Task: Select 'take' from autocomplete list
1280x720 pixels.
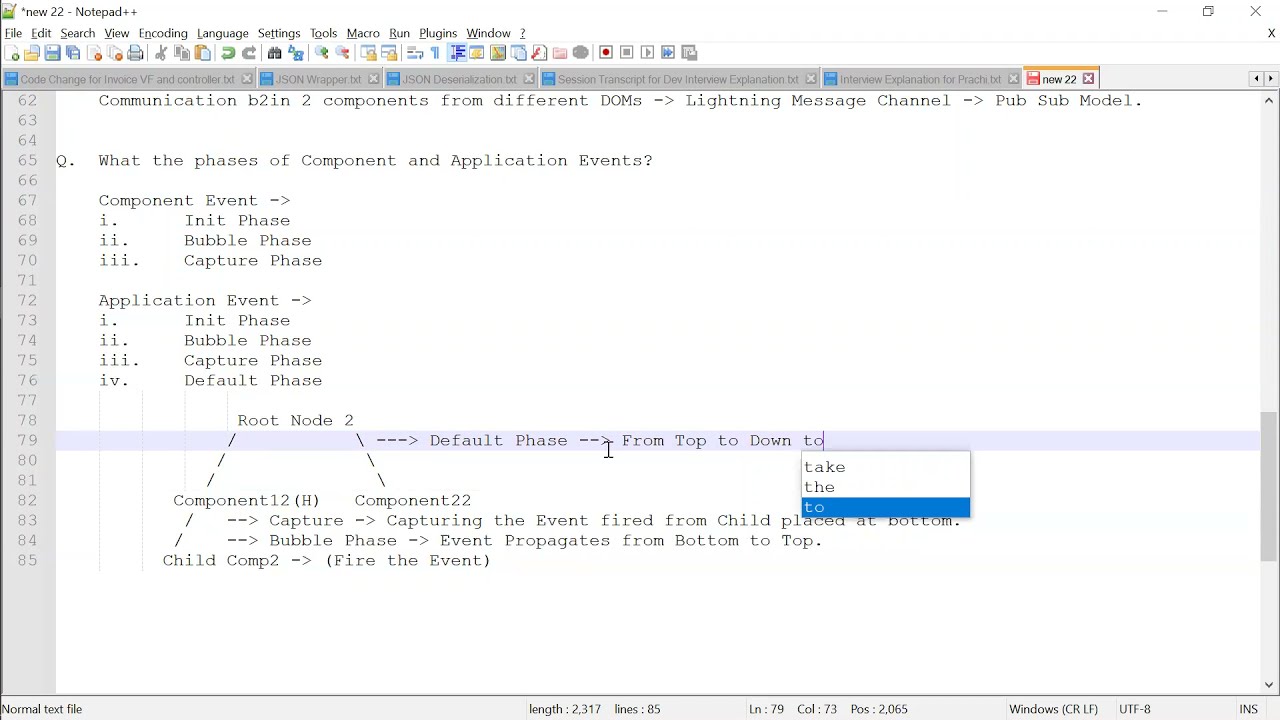Action: [886, 467]
